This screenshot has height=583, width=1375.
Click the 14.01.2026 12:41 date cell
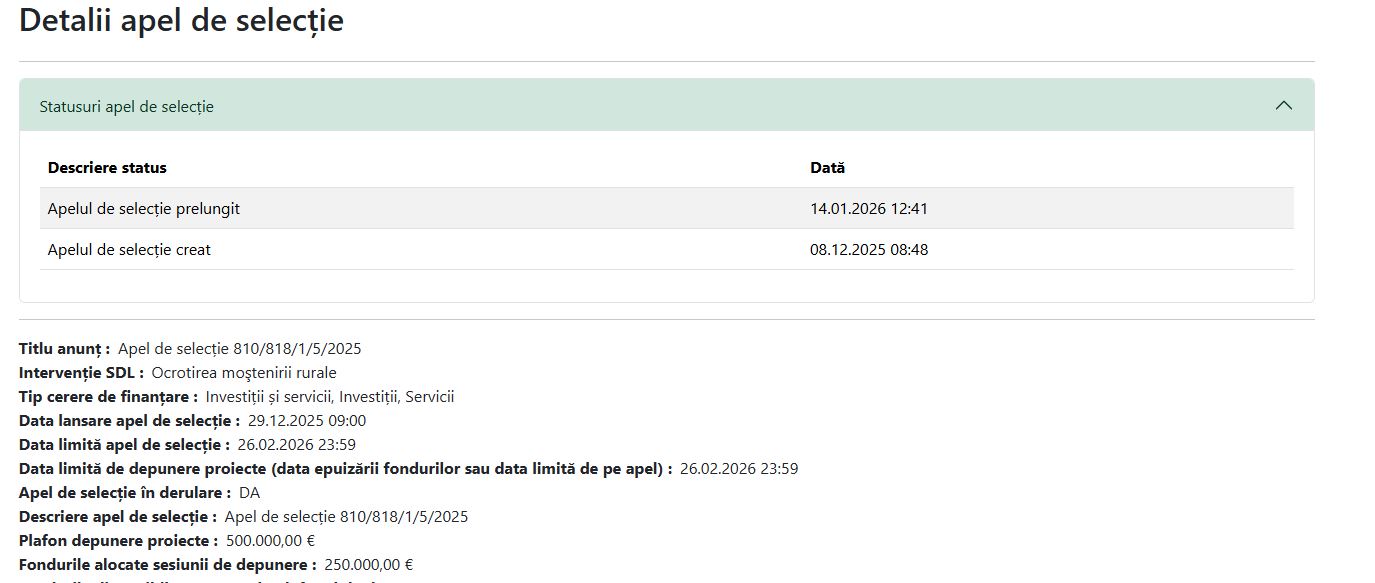[868, 209]
